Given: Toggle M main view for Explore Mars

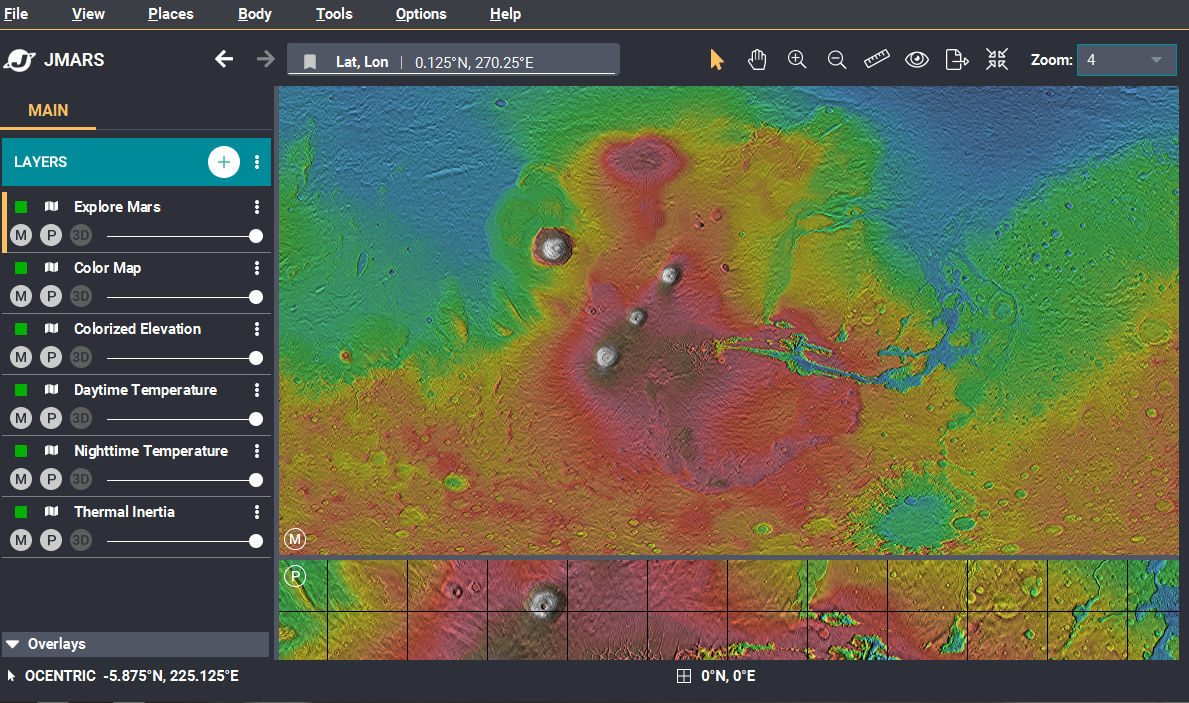Looking at the screenshot, I should tap(21, 236).
